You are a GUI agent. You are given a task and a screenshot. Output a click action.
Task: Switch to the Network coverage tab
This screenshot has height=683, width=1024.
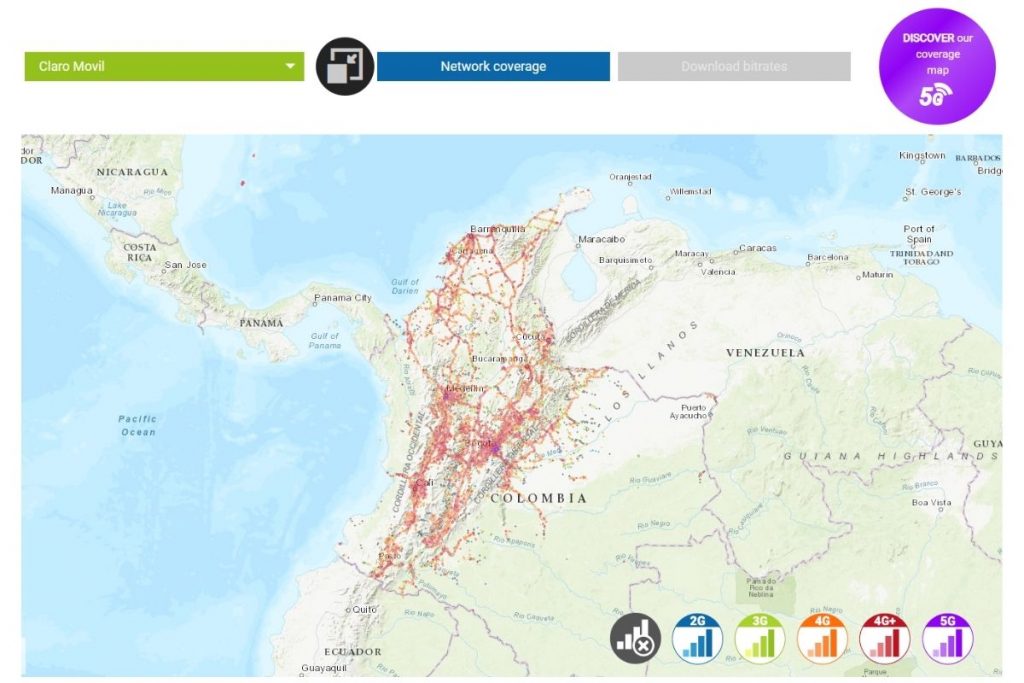pyautogui.click(x=493, y=66)
